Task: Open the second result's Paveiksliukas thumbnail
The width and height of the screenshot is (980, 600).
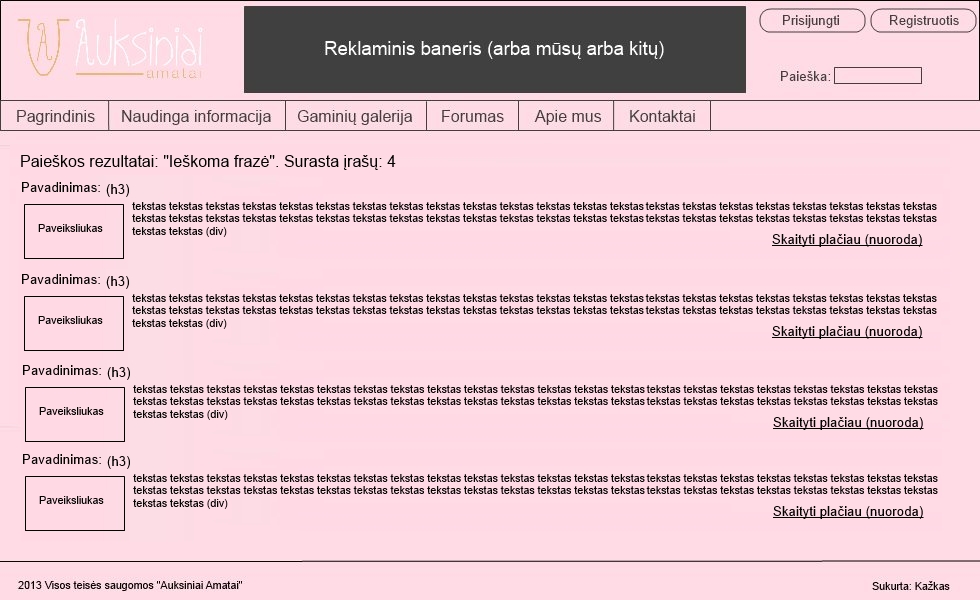Action: click(x=73, y=322)
